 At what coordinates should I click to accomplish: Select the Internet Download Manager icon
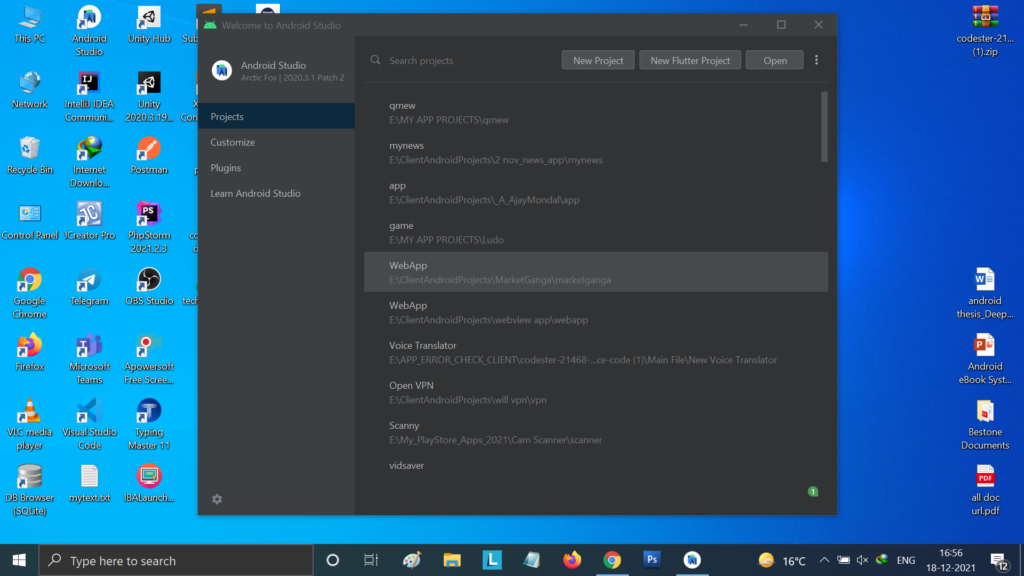89,163
